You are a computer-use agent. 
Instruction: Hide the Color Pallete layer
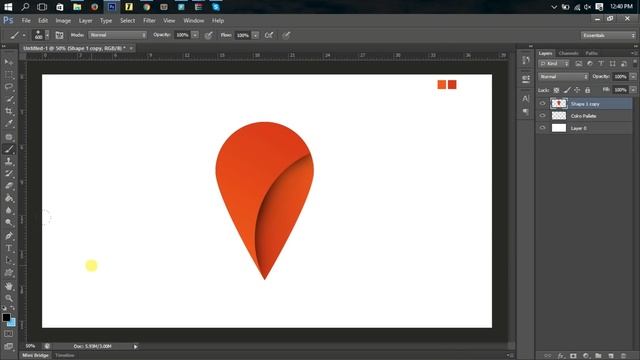tap(542, 116)
